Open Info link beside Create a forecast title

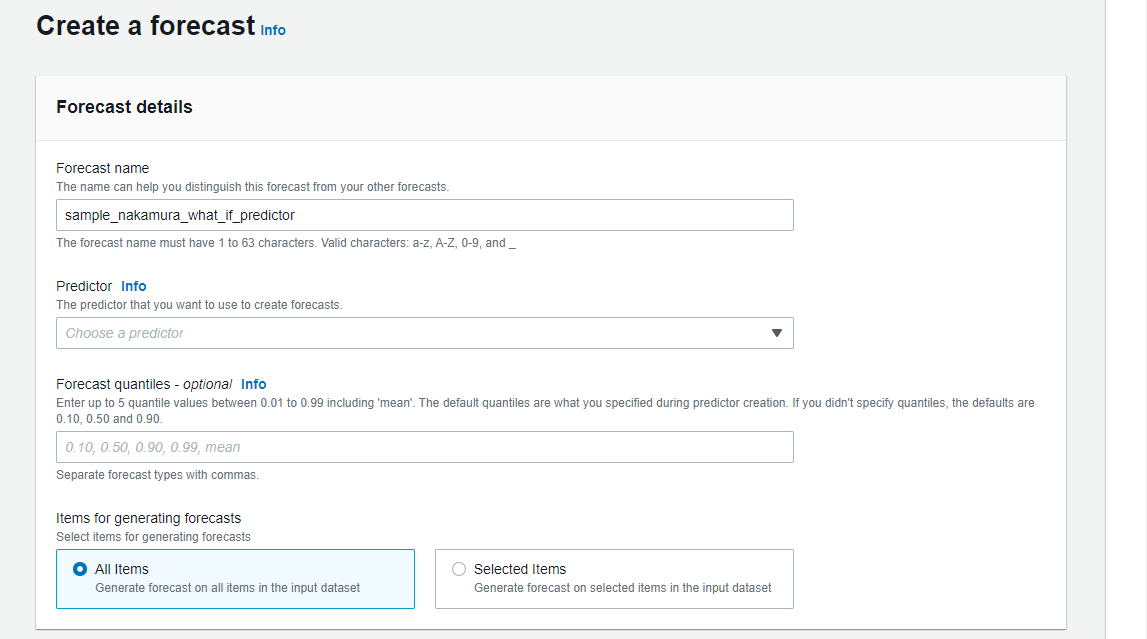pyautogui.click(x=273, y=31)
